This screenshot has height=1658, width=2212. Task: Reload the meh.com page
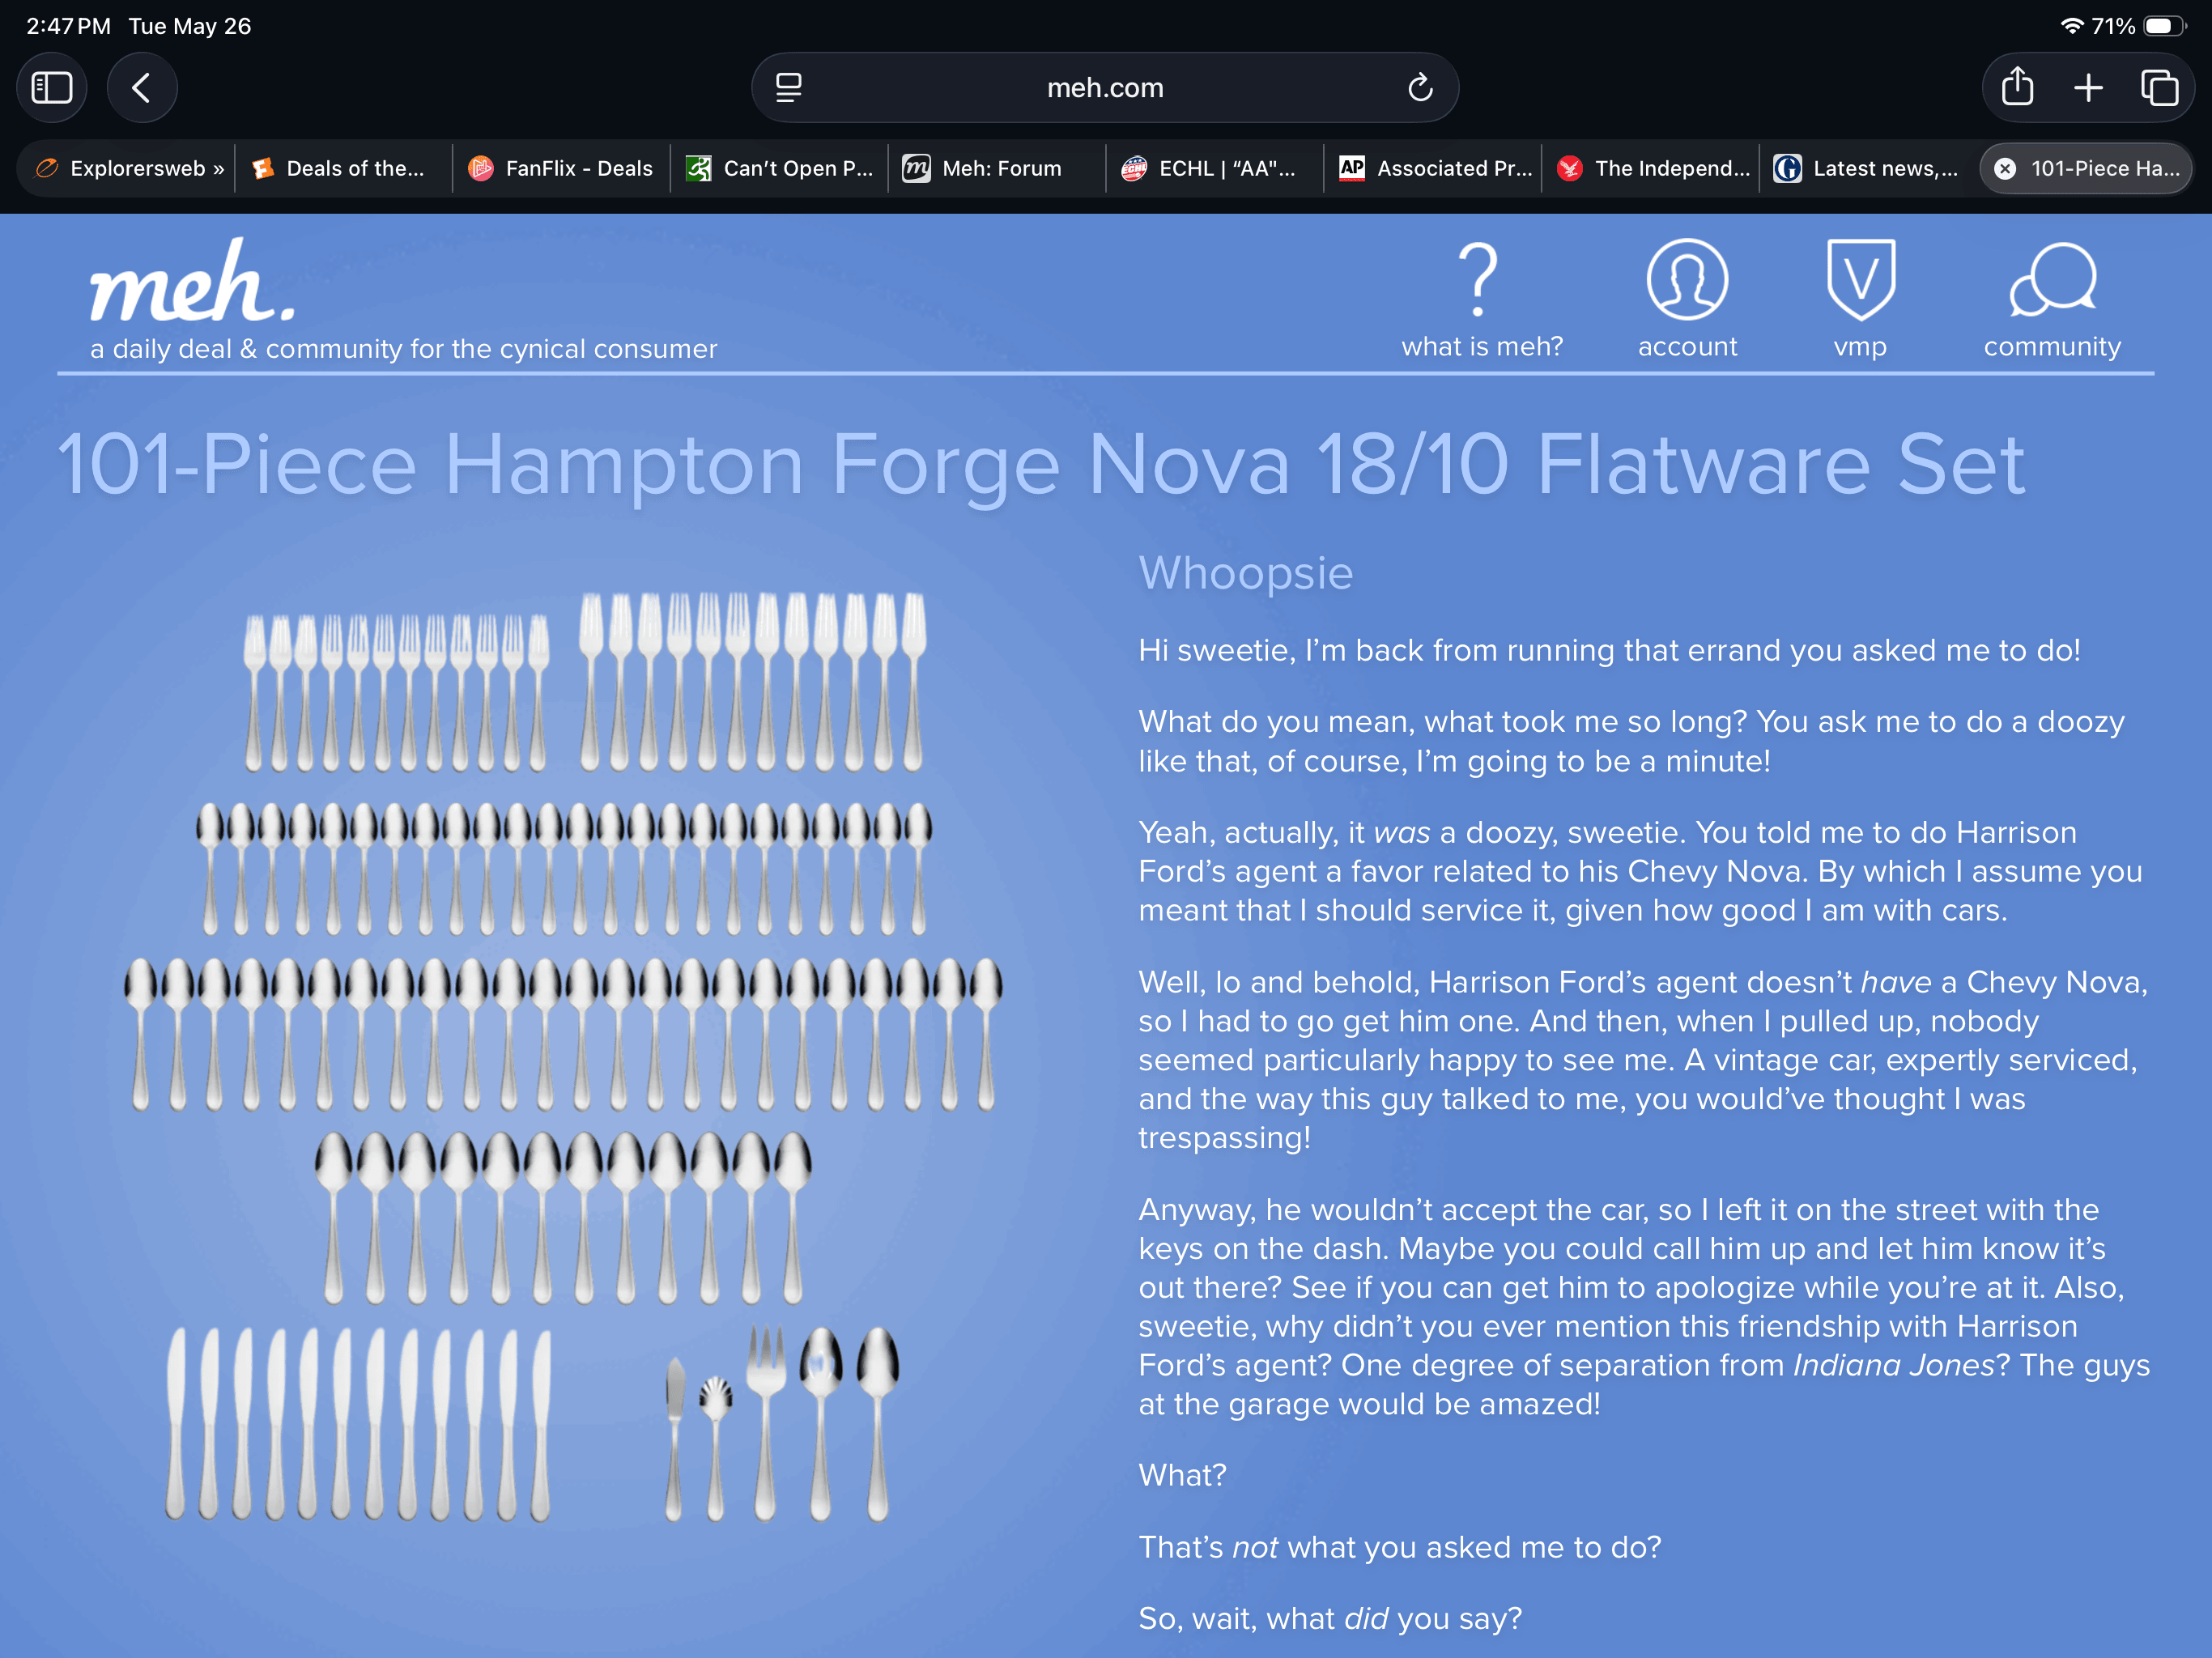coord(1420,88)
